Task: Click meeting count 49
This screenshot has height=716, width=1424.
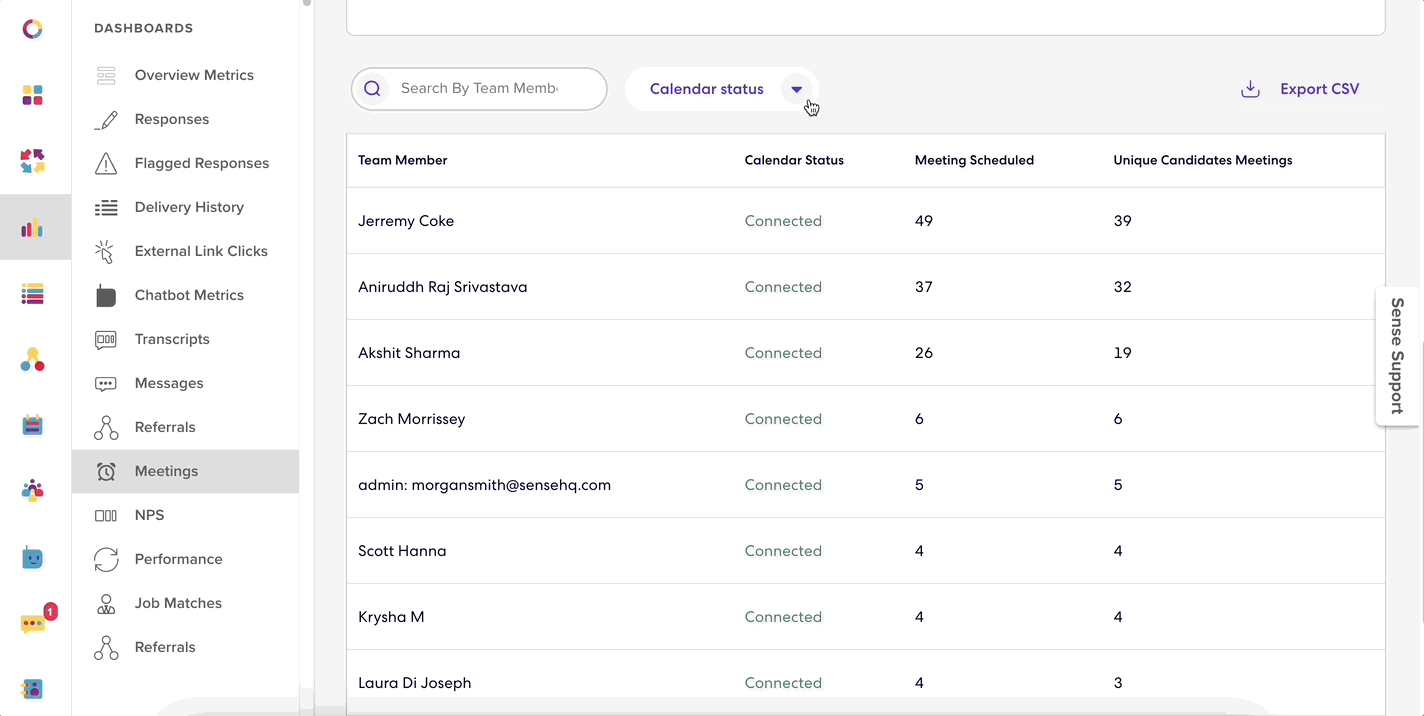Action: pos(924,221)
